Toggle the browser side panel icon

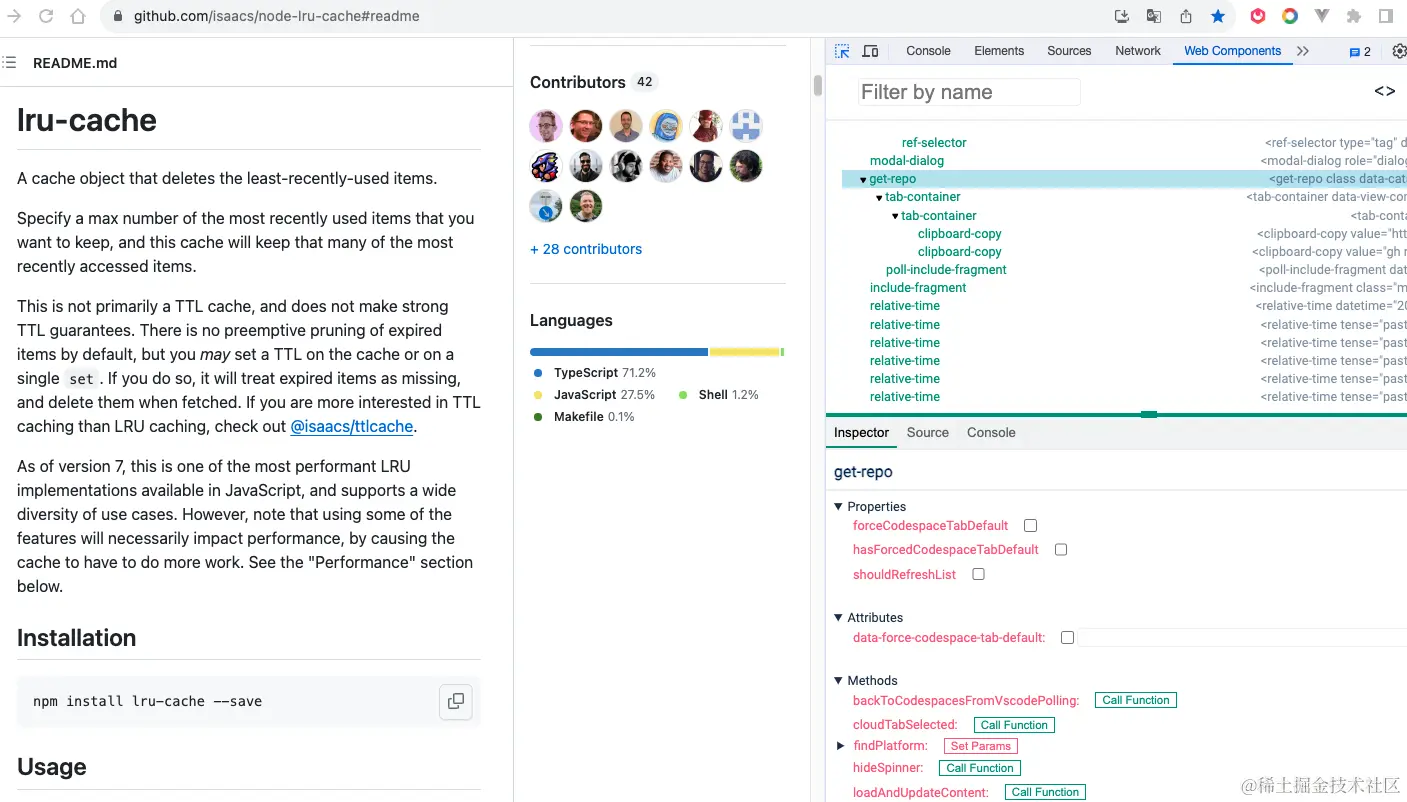[1386, 16]
